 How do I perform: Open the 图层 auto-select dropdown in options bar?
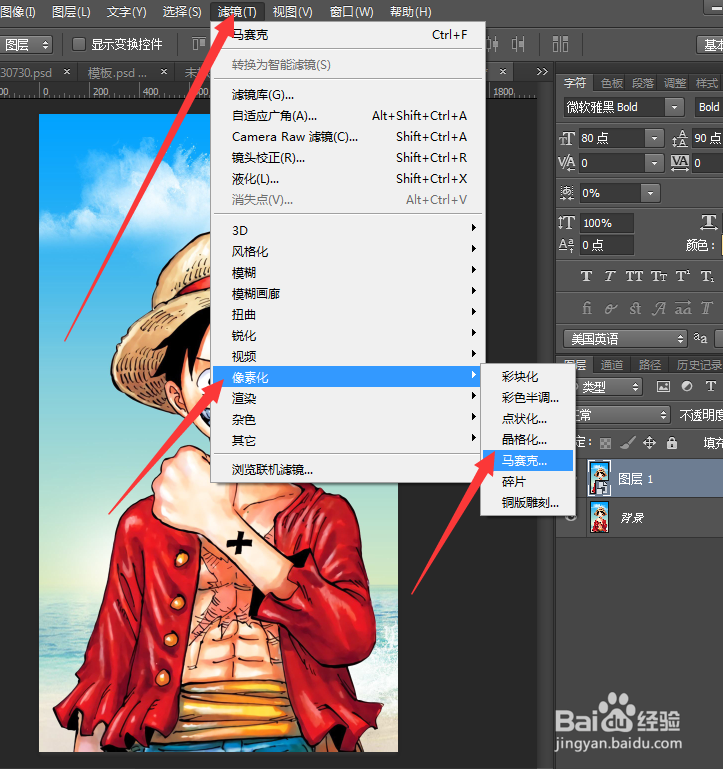coord(26,45)
